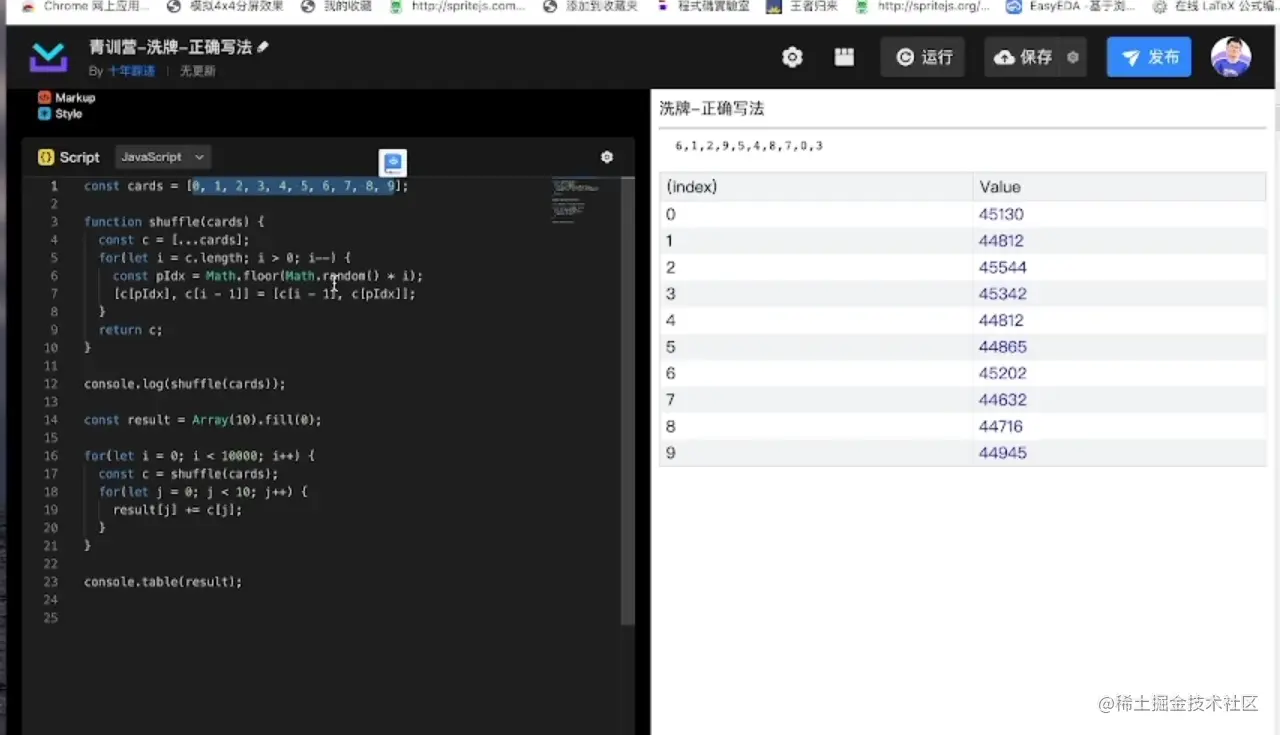Click the line 'result[j] += c[j];'
Image resolution: width=1280 pixels, height=735 pixels.
pyautogui.click(x=178, y=510)
